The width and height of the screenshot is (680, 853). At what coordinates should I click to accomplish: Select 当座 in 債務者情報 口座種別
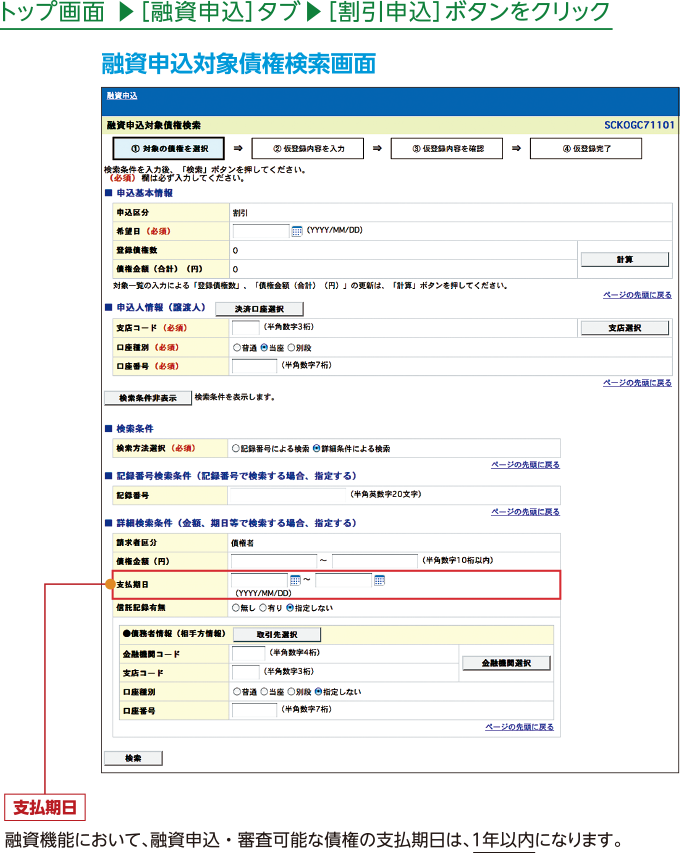click(x=264, y=691)
